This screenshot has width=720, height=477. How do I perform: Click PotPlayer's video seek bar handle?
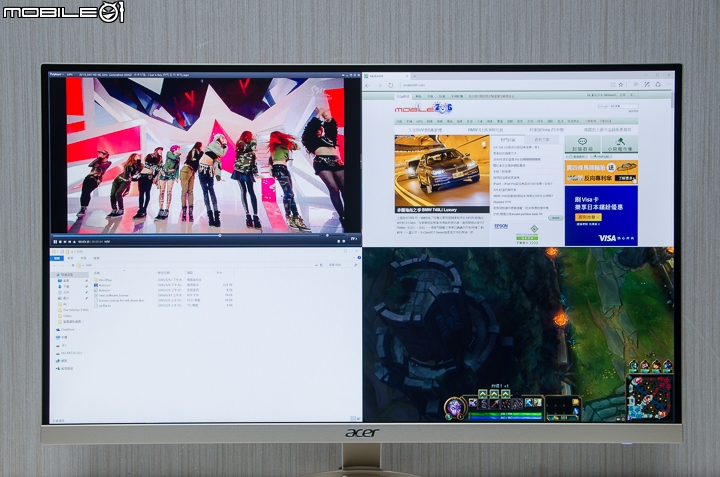[219, 236]
